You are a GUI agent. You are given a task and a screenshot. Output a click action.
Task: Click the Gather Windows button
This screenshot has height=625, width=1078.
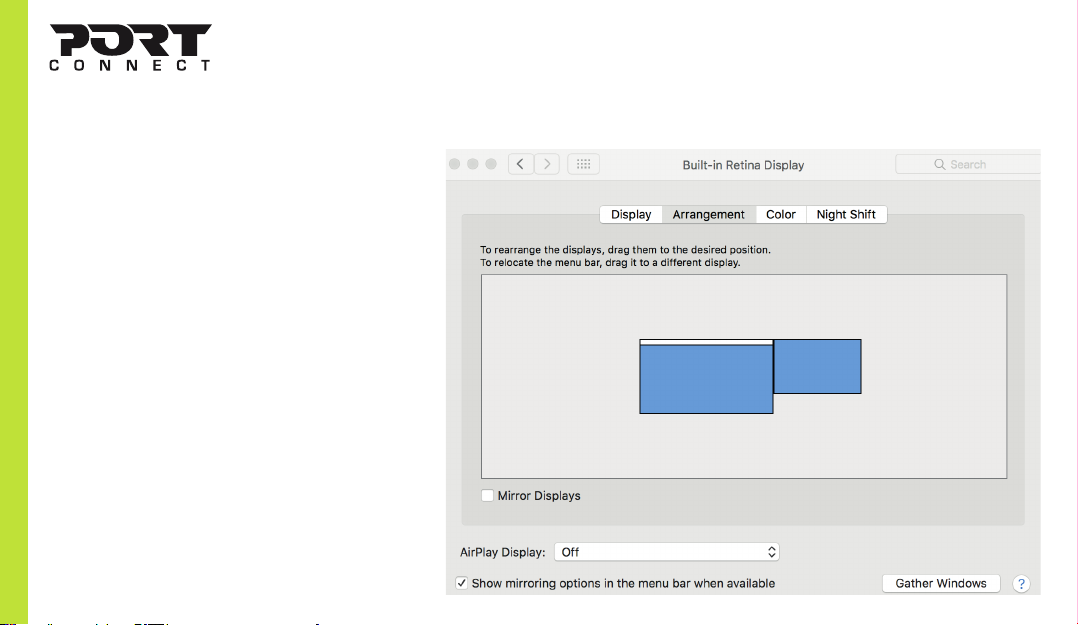click(940, 584)
